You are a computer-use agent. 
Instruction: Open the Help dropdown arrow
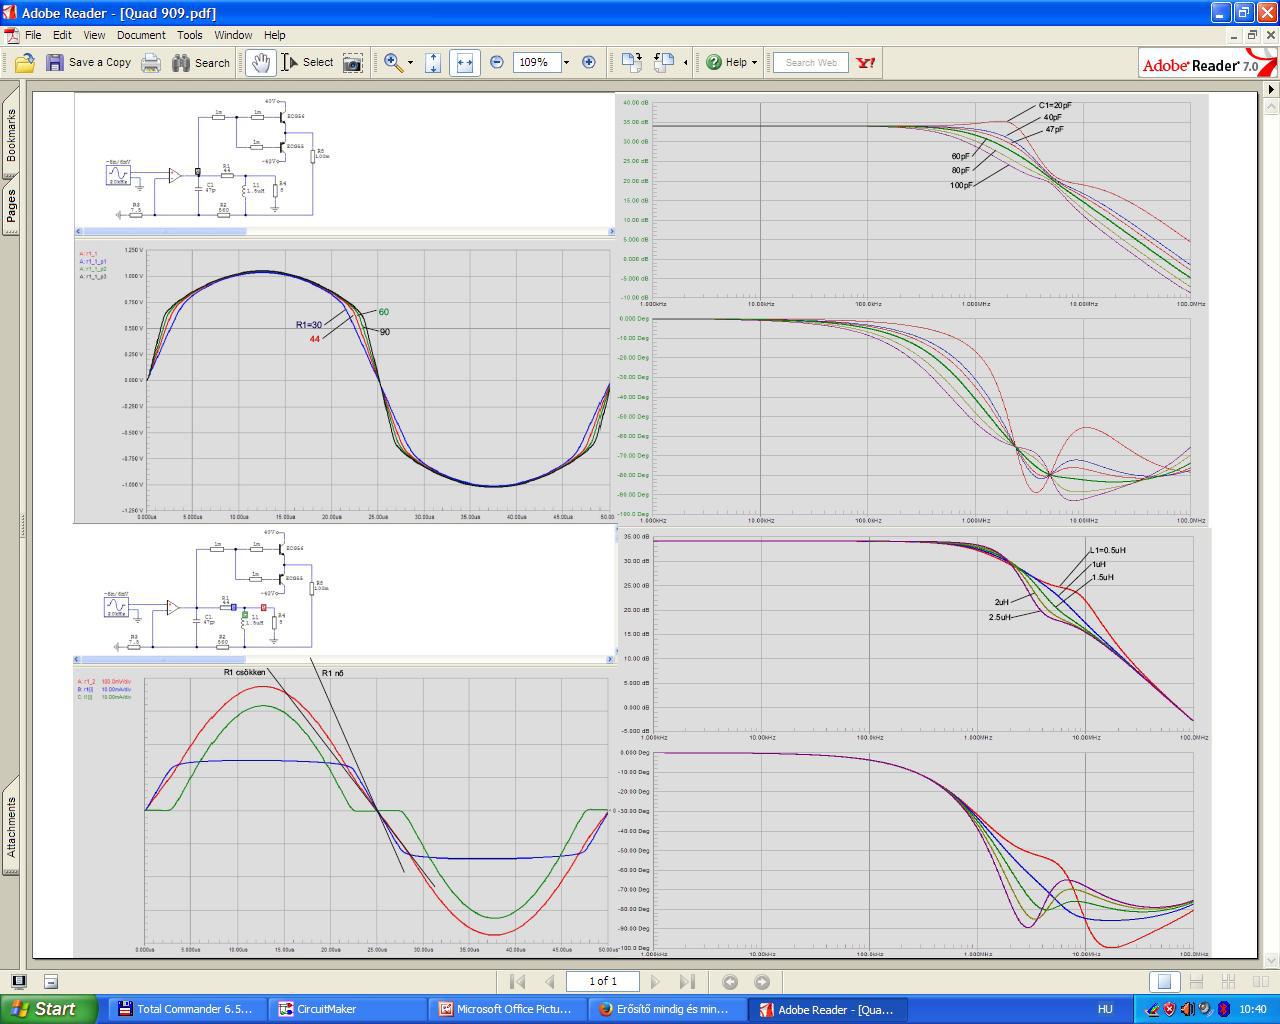[x=754, y=63]
